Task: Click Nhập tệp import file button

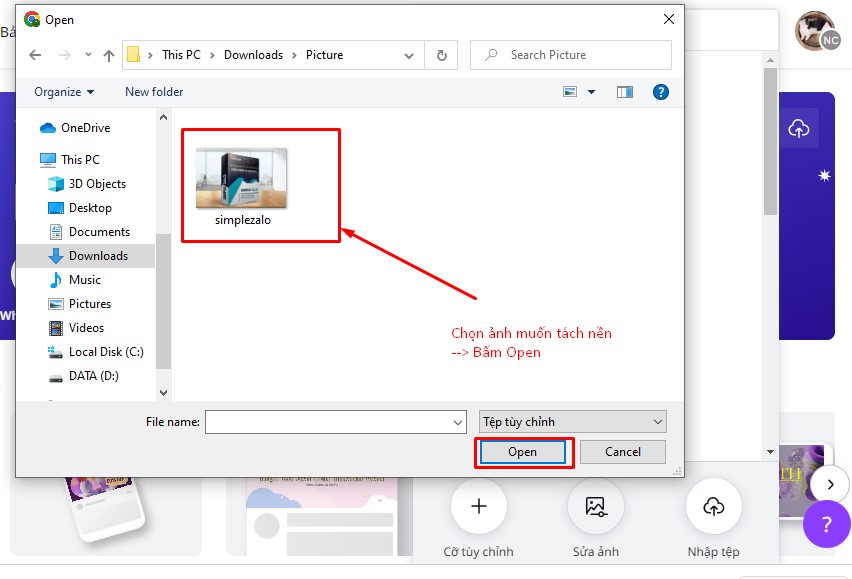Action: coord(713,506)
